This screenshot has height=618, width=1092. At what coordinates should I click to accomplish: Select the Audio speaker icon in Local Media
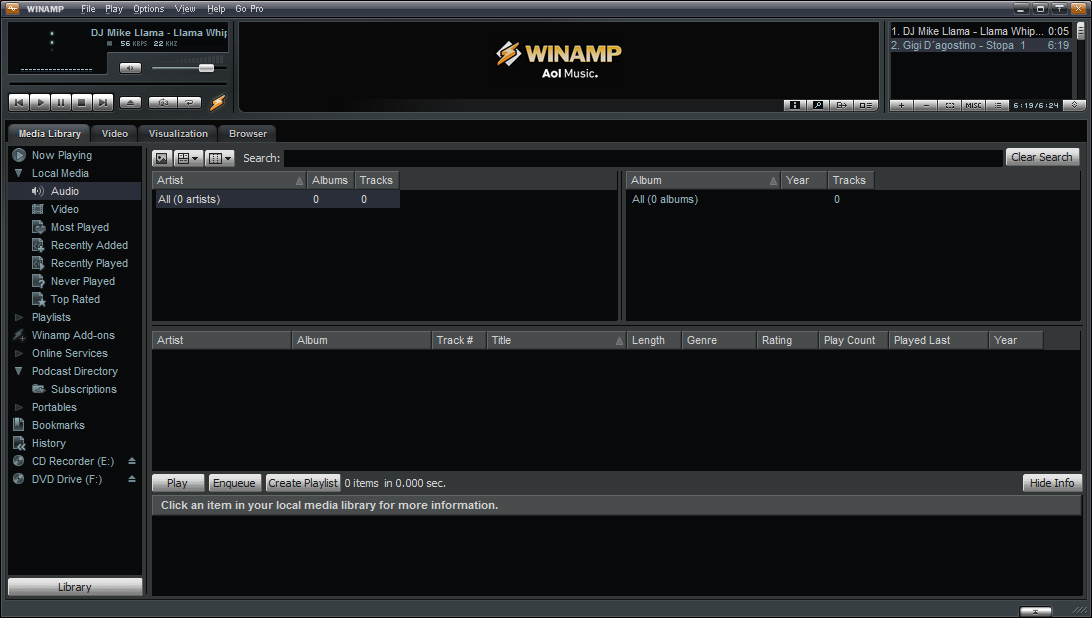38,191
